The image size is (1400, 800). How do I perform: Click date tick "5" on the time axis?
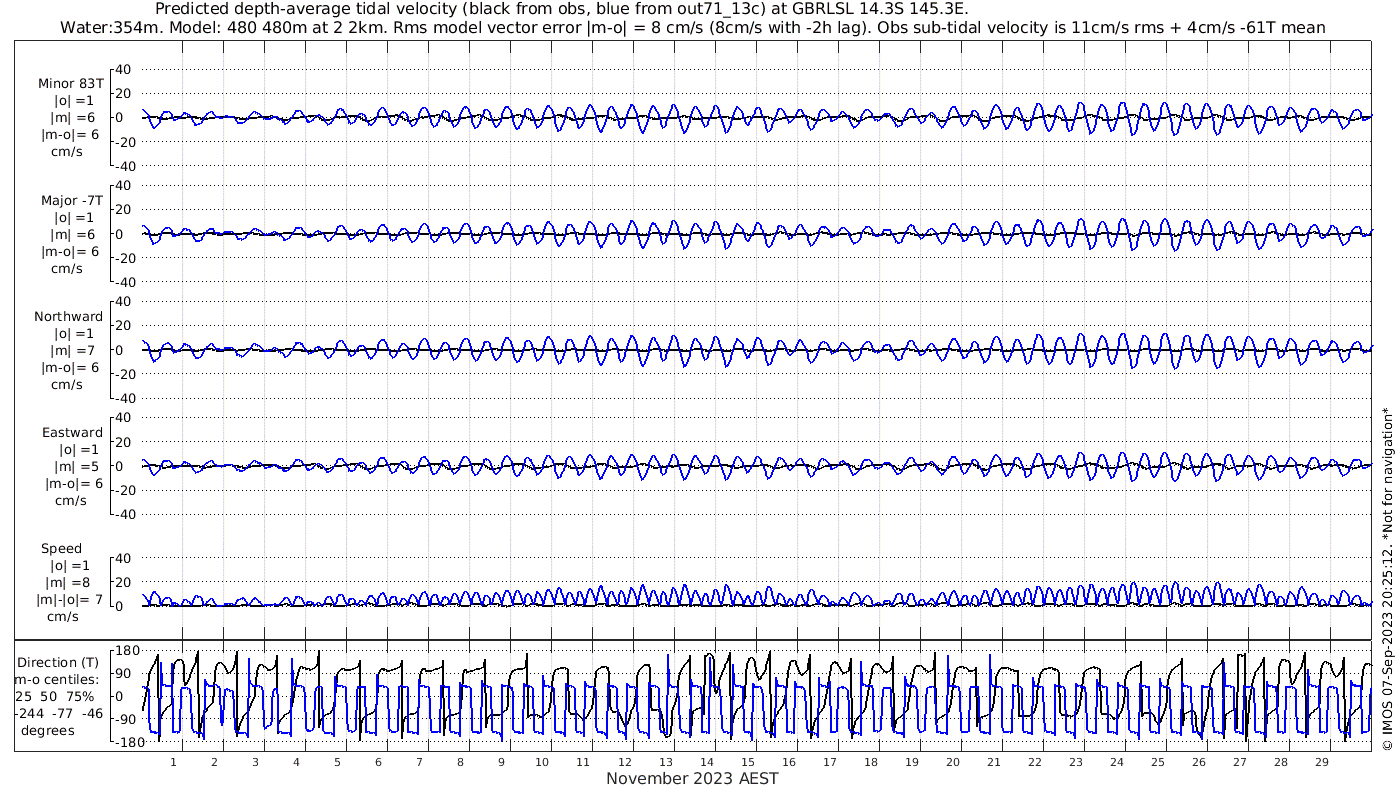pyautogui.click(x=337, y=761)
